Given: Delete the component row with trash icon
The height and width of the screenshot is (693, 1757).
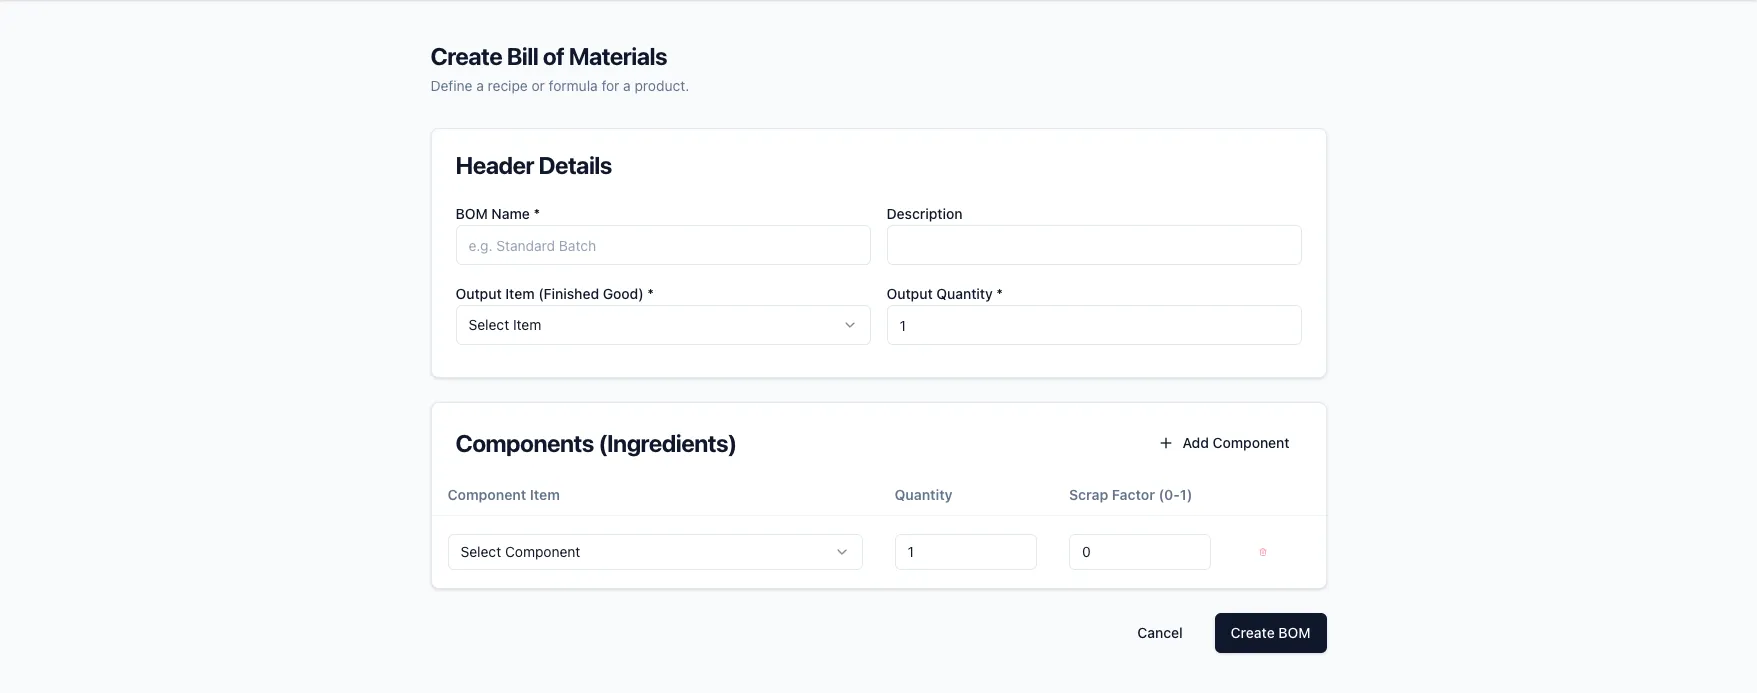Looking at the screenshot, I should point(1262,552).
